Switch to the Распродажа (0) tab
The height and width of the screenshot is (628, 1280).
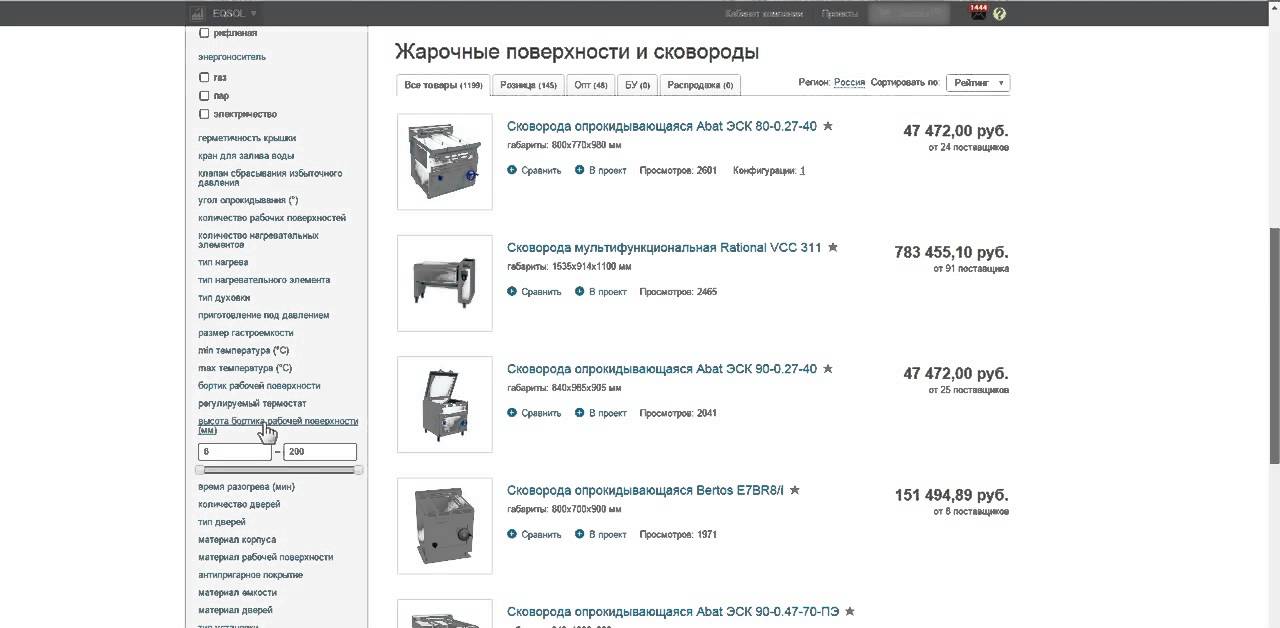700,85
